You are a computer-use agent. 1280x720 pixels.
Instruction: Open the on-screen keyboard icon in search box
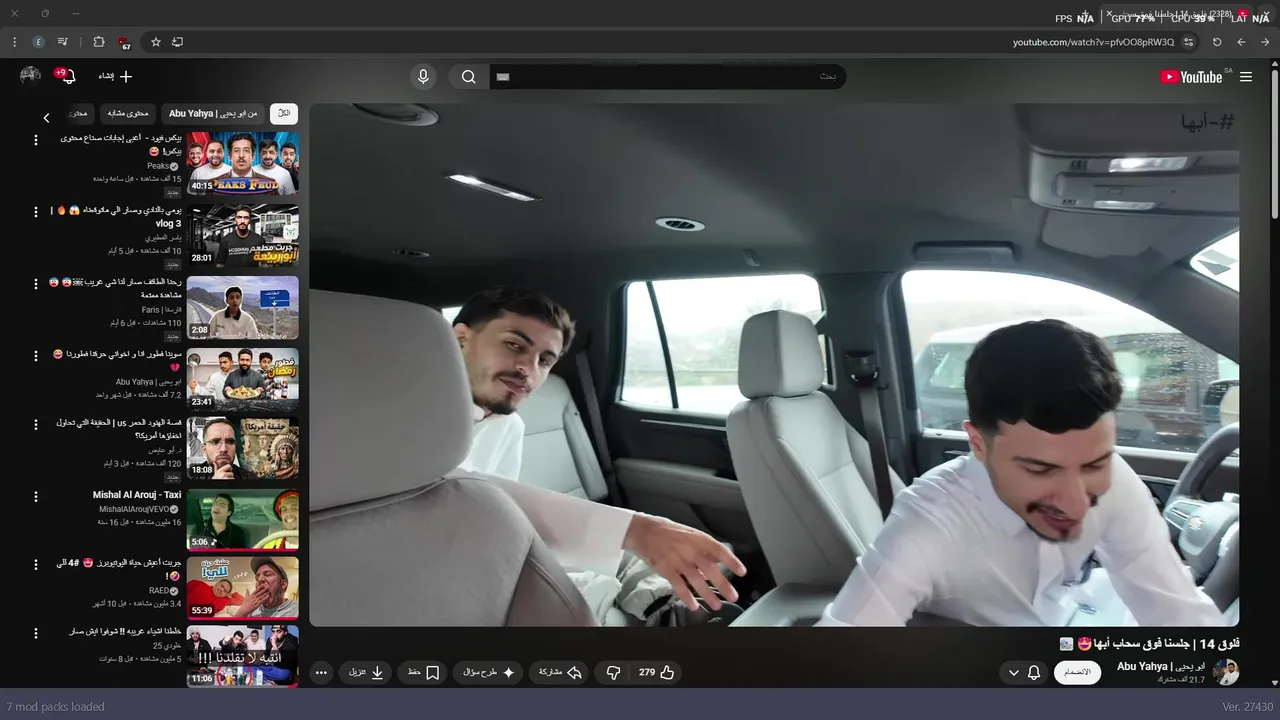(503, 77)
